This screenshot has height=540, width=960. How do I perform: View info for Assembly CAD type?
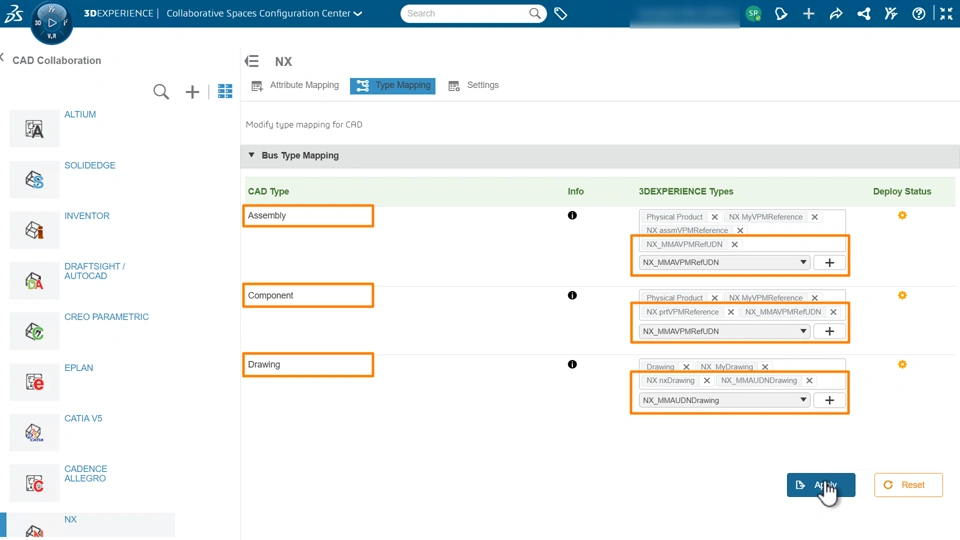click(572, 216)
